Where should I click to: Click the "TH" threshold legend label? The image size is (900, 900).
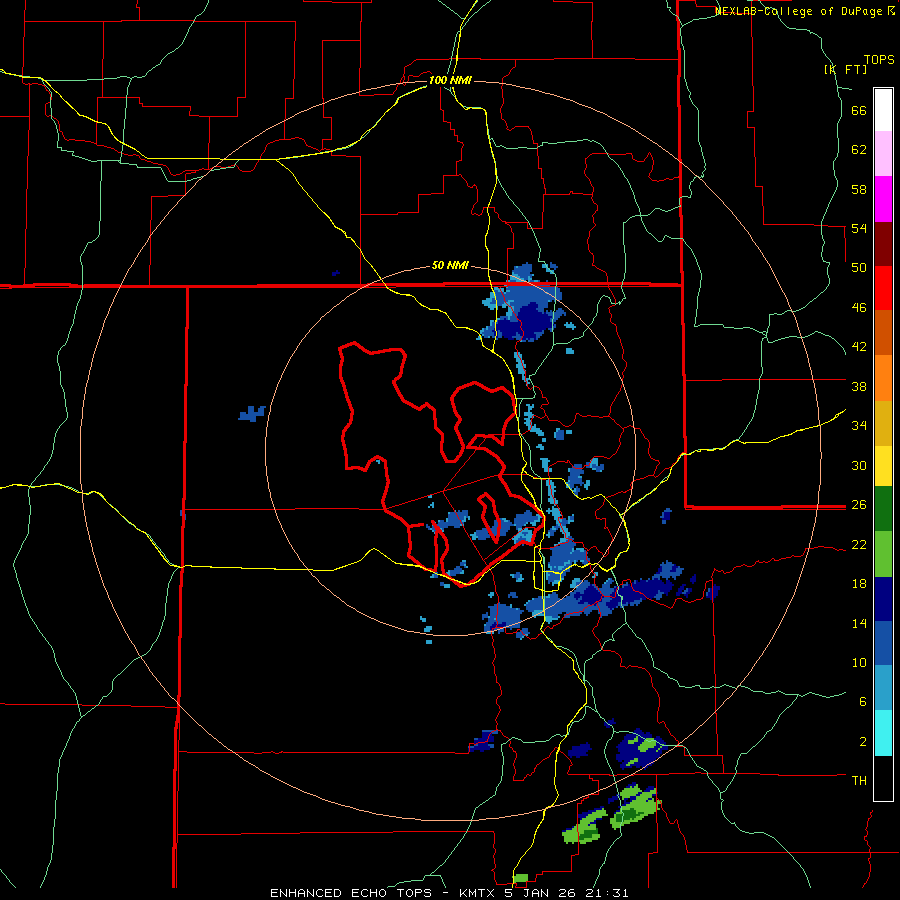859,781
